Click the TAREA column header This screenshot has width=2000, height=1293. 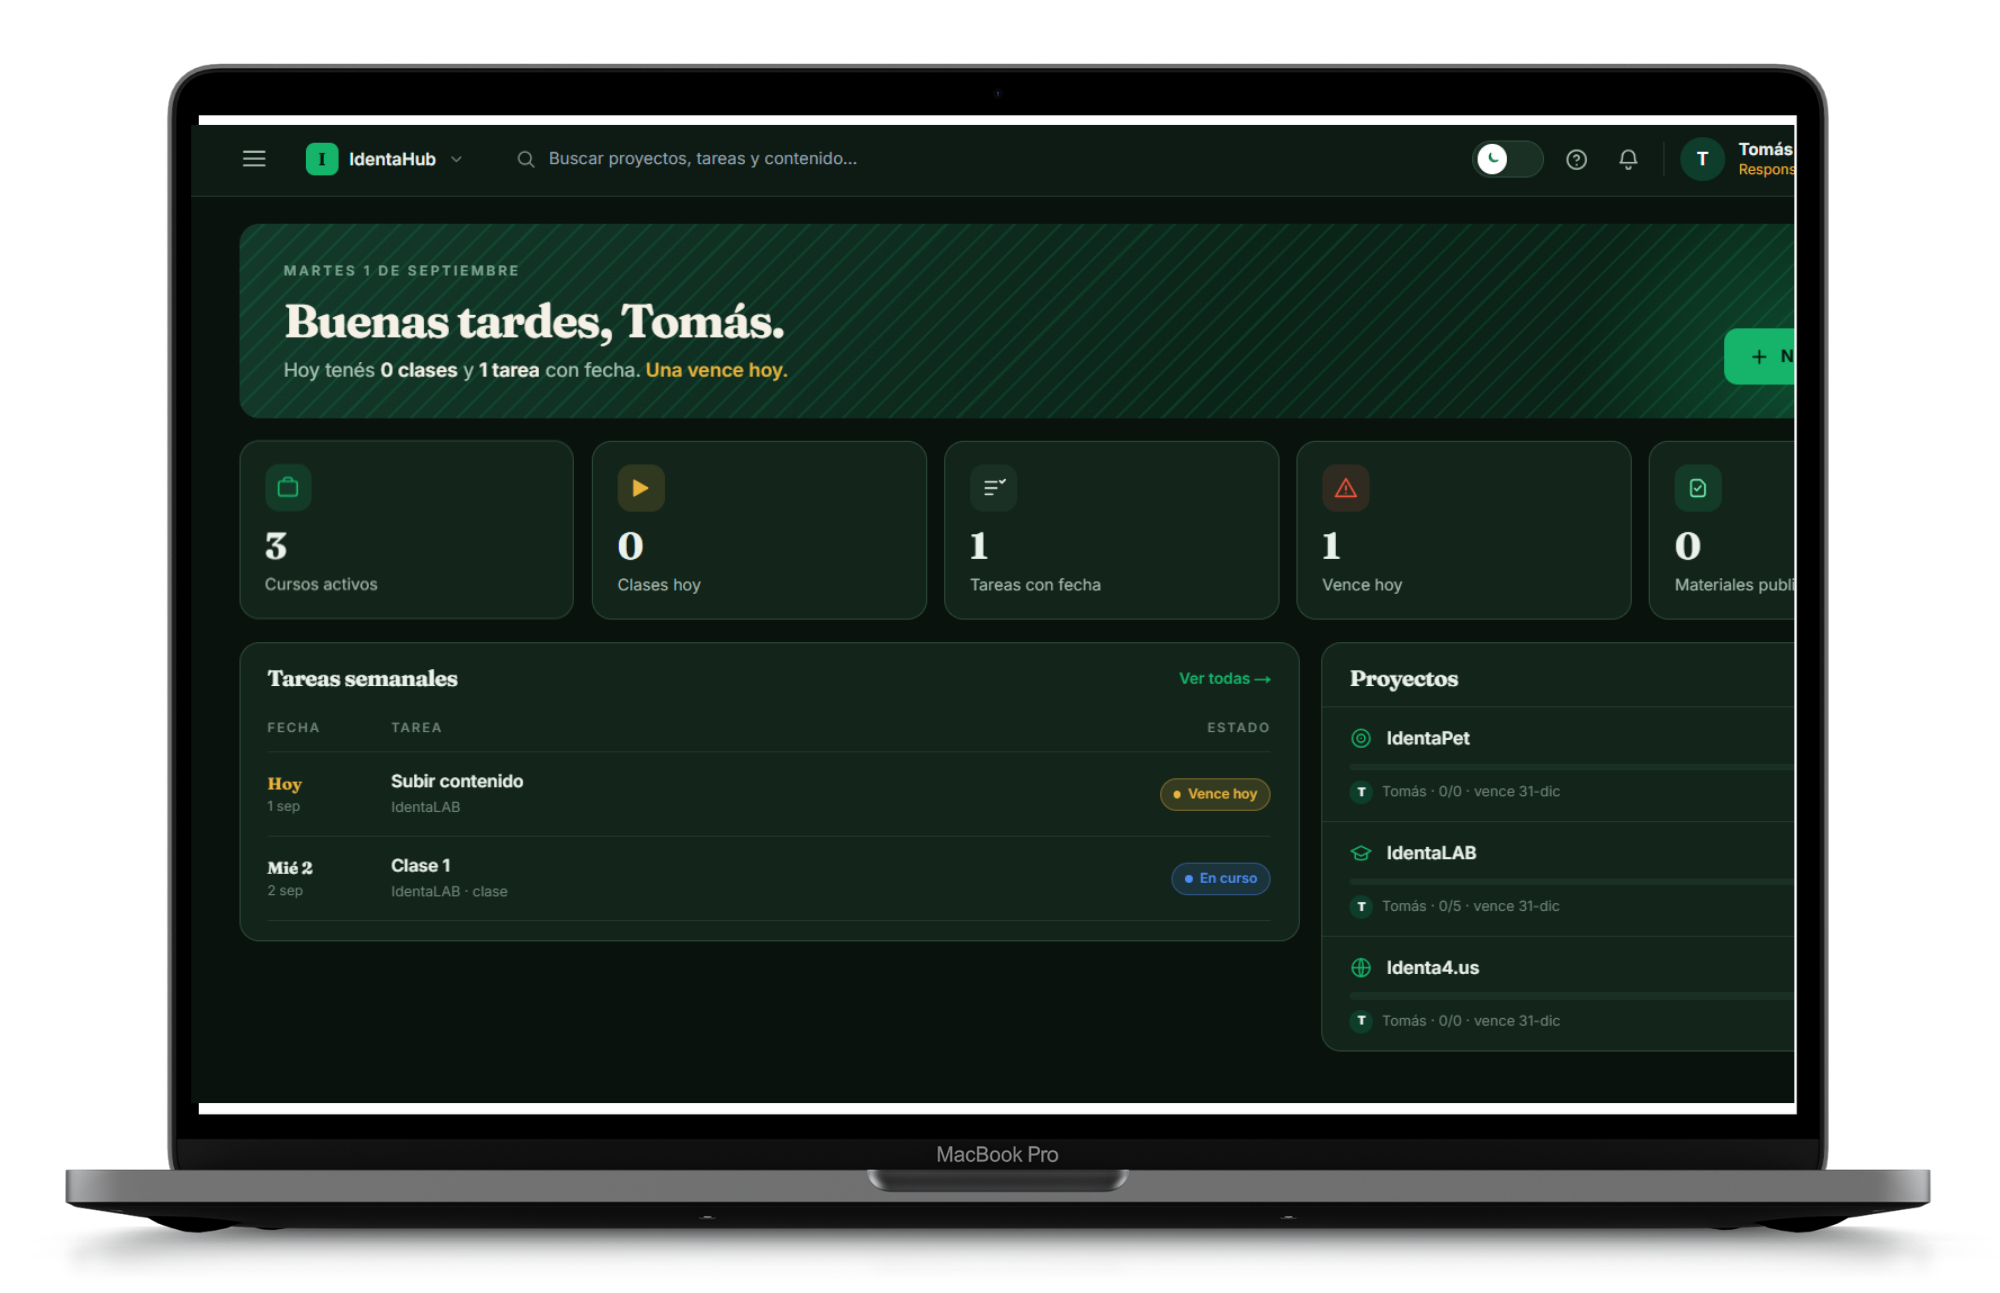pyautogui.click(x=416, y=727)
